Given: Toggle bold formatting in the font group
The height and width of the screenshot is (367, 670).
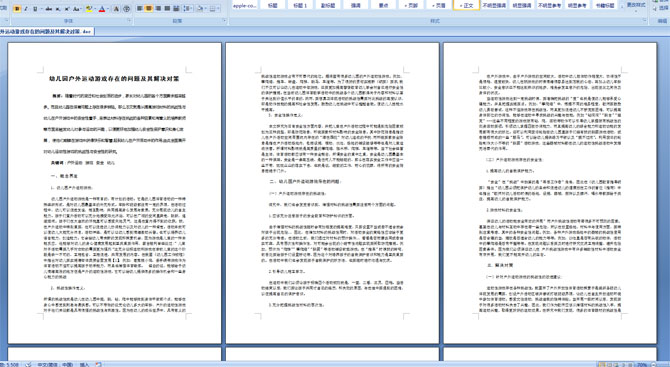Looking at the screenshot, I should coord(17,9).
